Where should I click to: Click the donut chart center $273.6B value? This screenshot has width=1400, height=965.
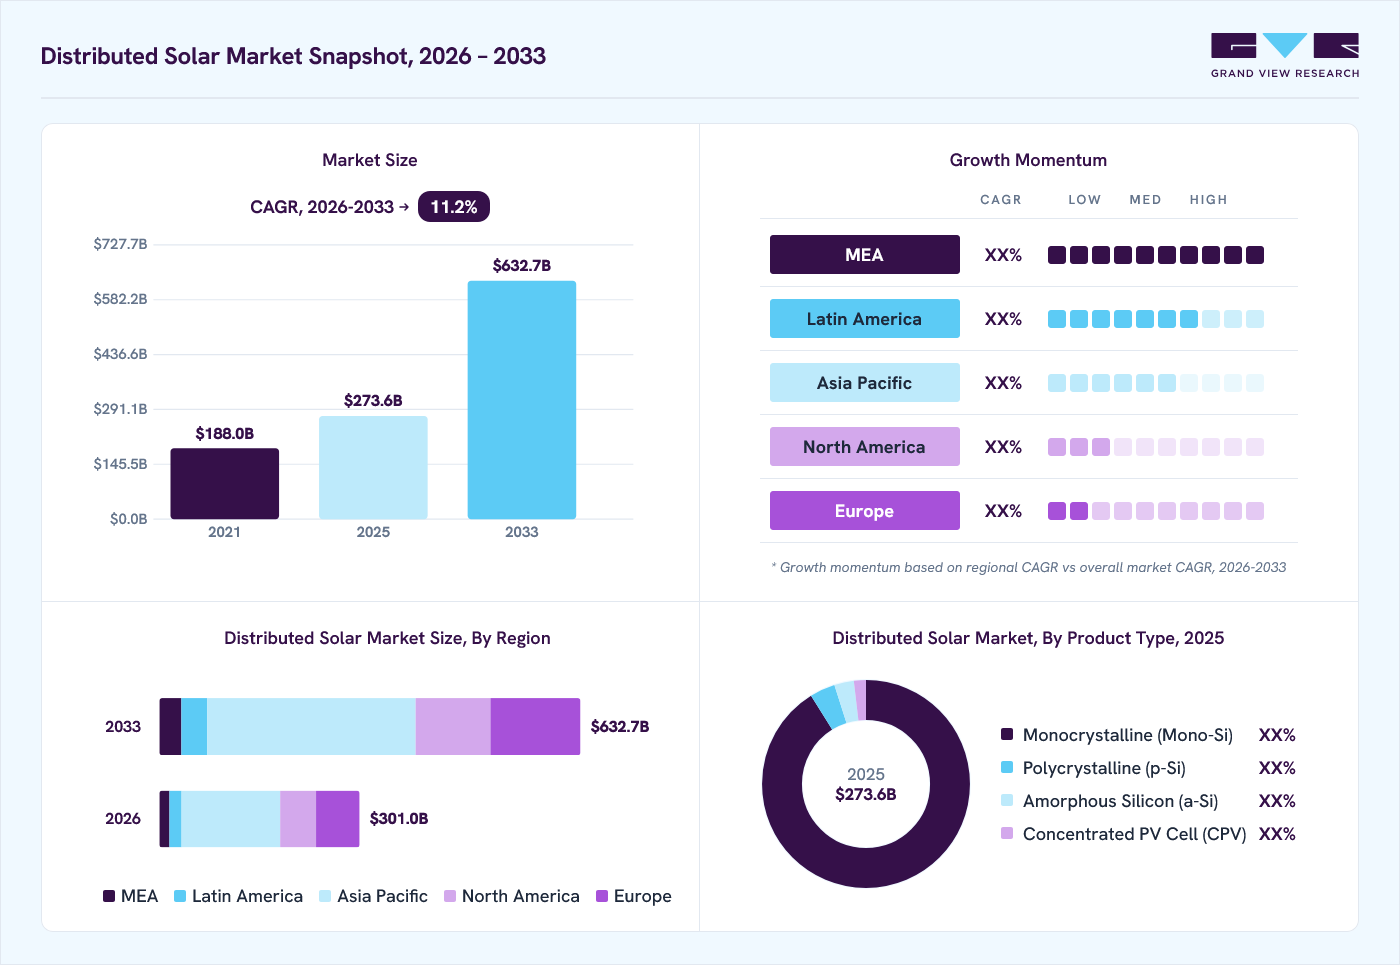pos(866,794)
